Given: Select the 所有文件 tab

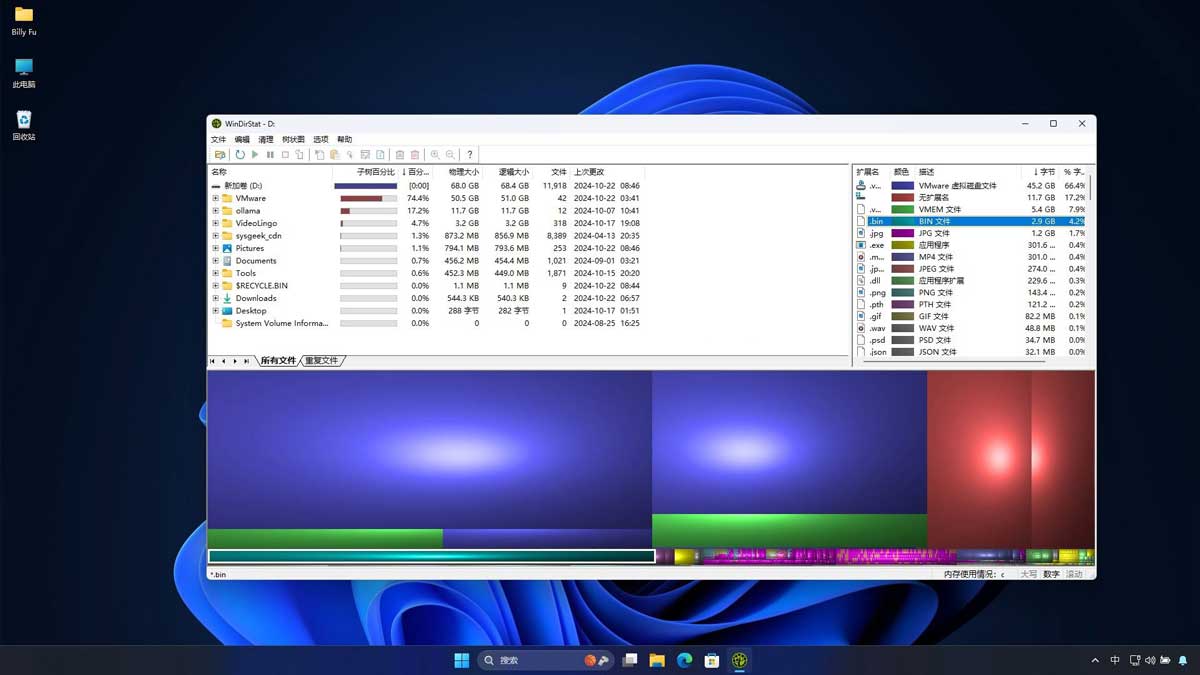Looking at the screenshot, I should (x=278, y=361).
